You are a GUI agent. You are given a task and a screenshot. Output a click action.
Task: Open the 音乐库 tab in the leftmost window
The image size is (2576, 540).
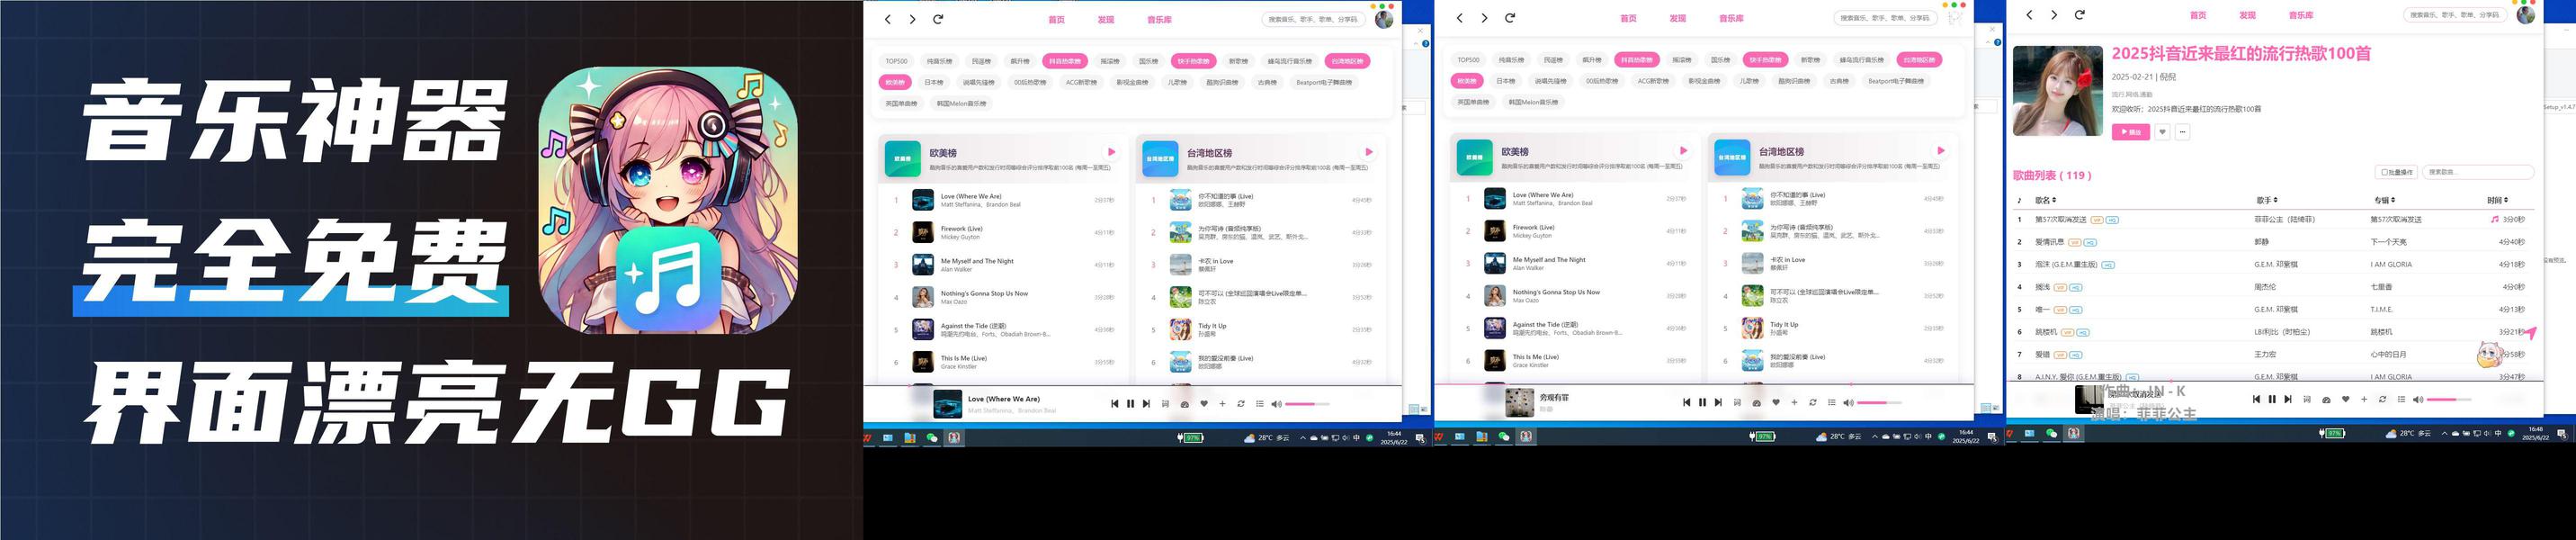[1159, 20]
